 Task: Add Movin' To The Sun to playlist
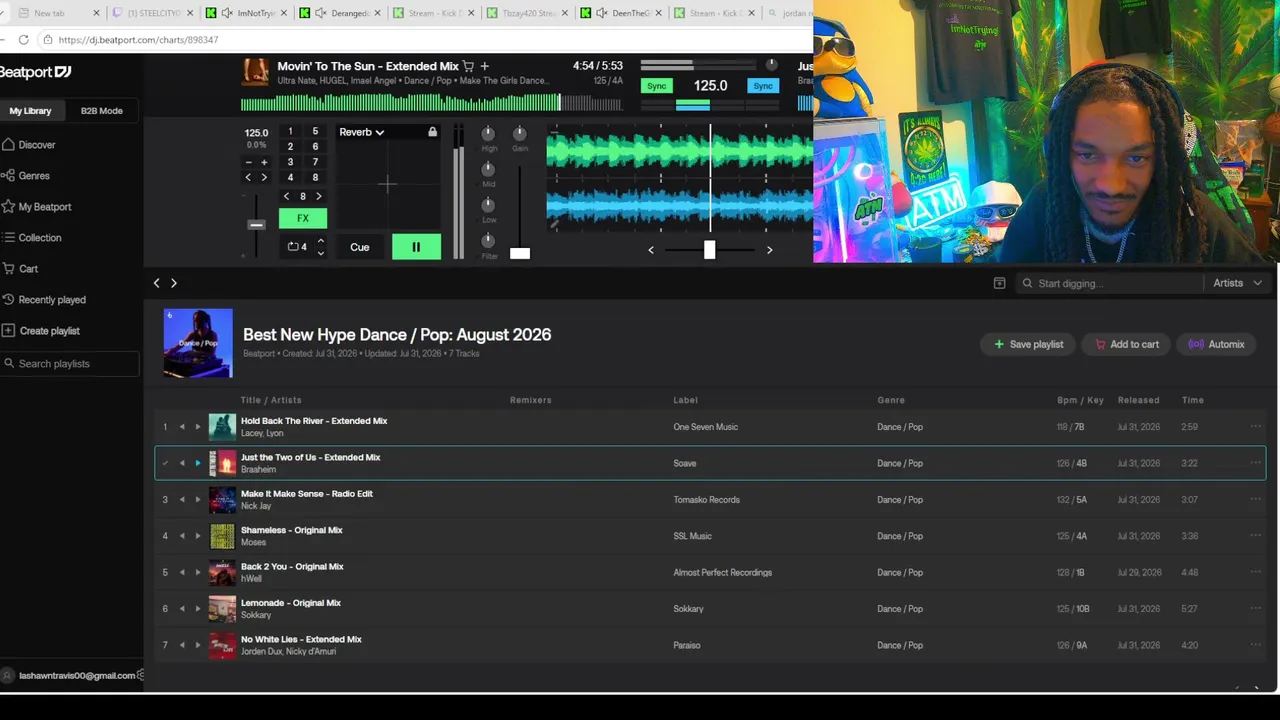point(485,66)
